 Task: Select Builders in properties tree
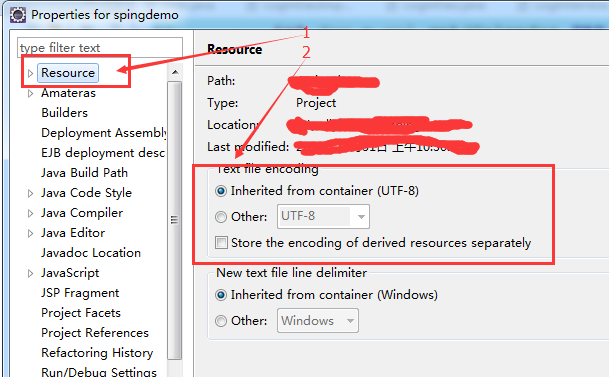[x=64, y=113]
